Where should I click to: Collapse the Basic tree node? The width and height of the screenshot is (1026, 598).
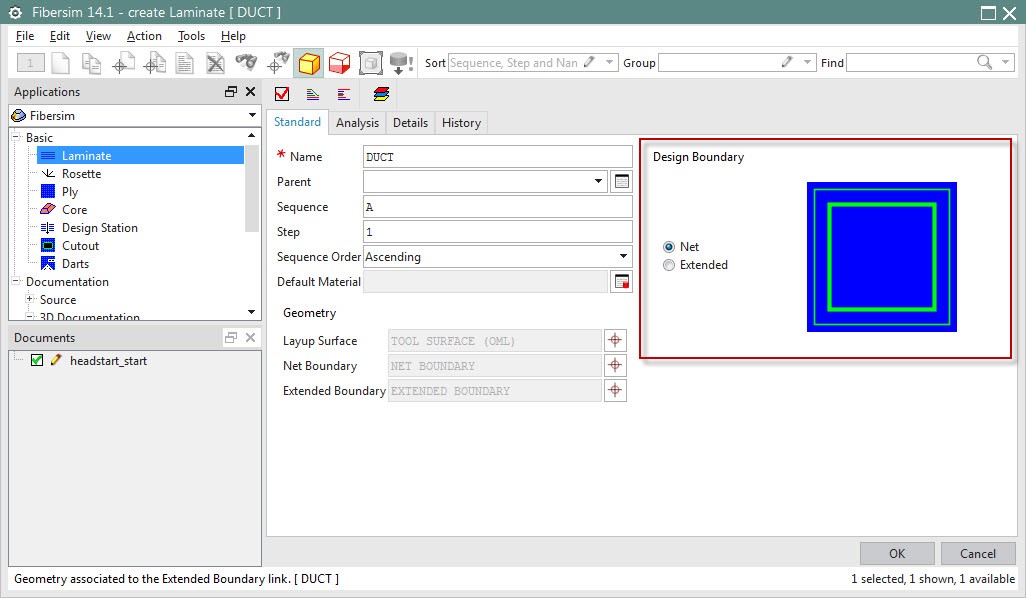(x=15, y=137)
